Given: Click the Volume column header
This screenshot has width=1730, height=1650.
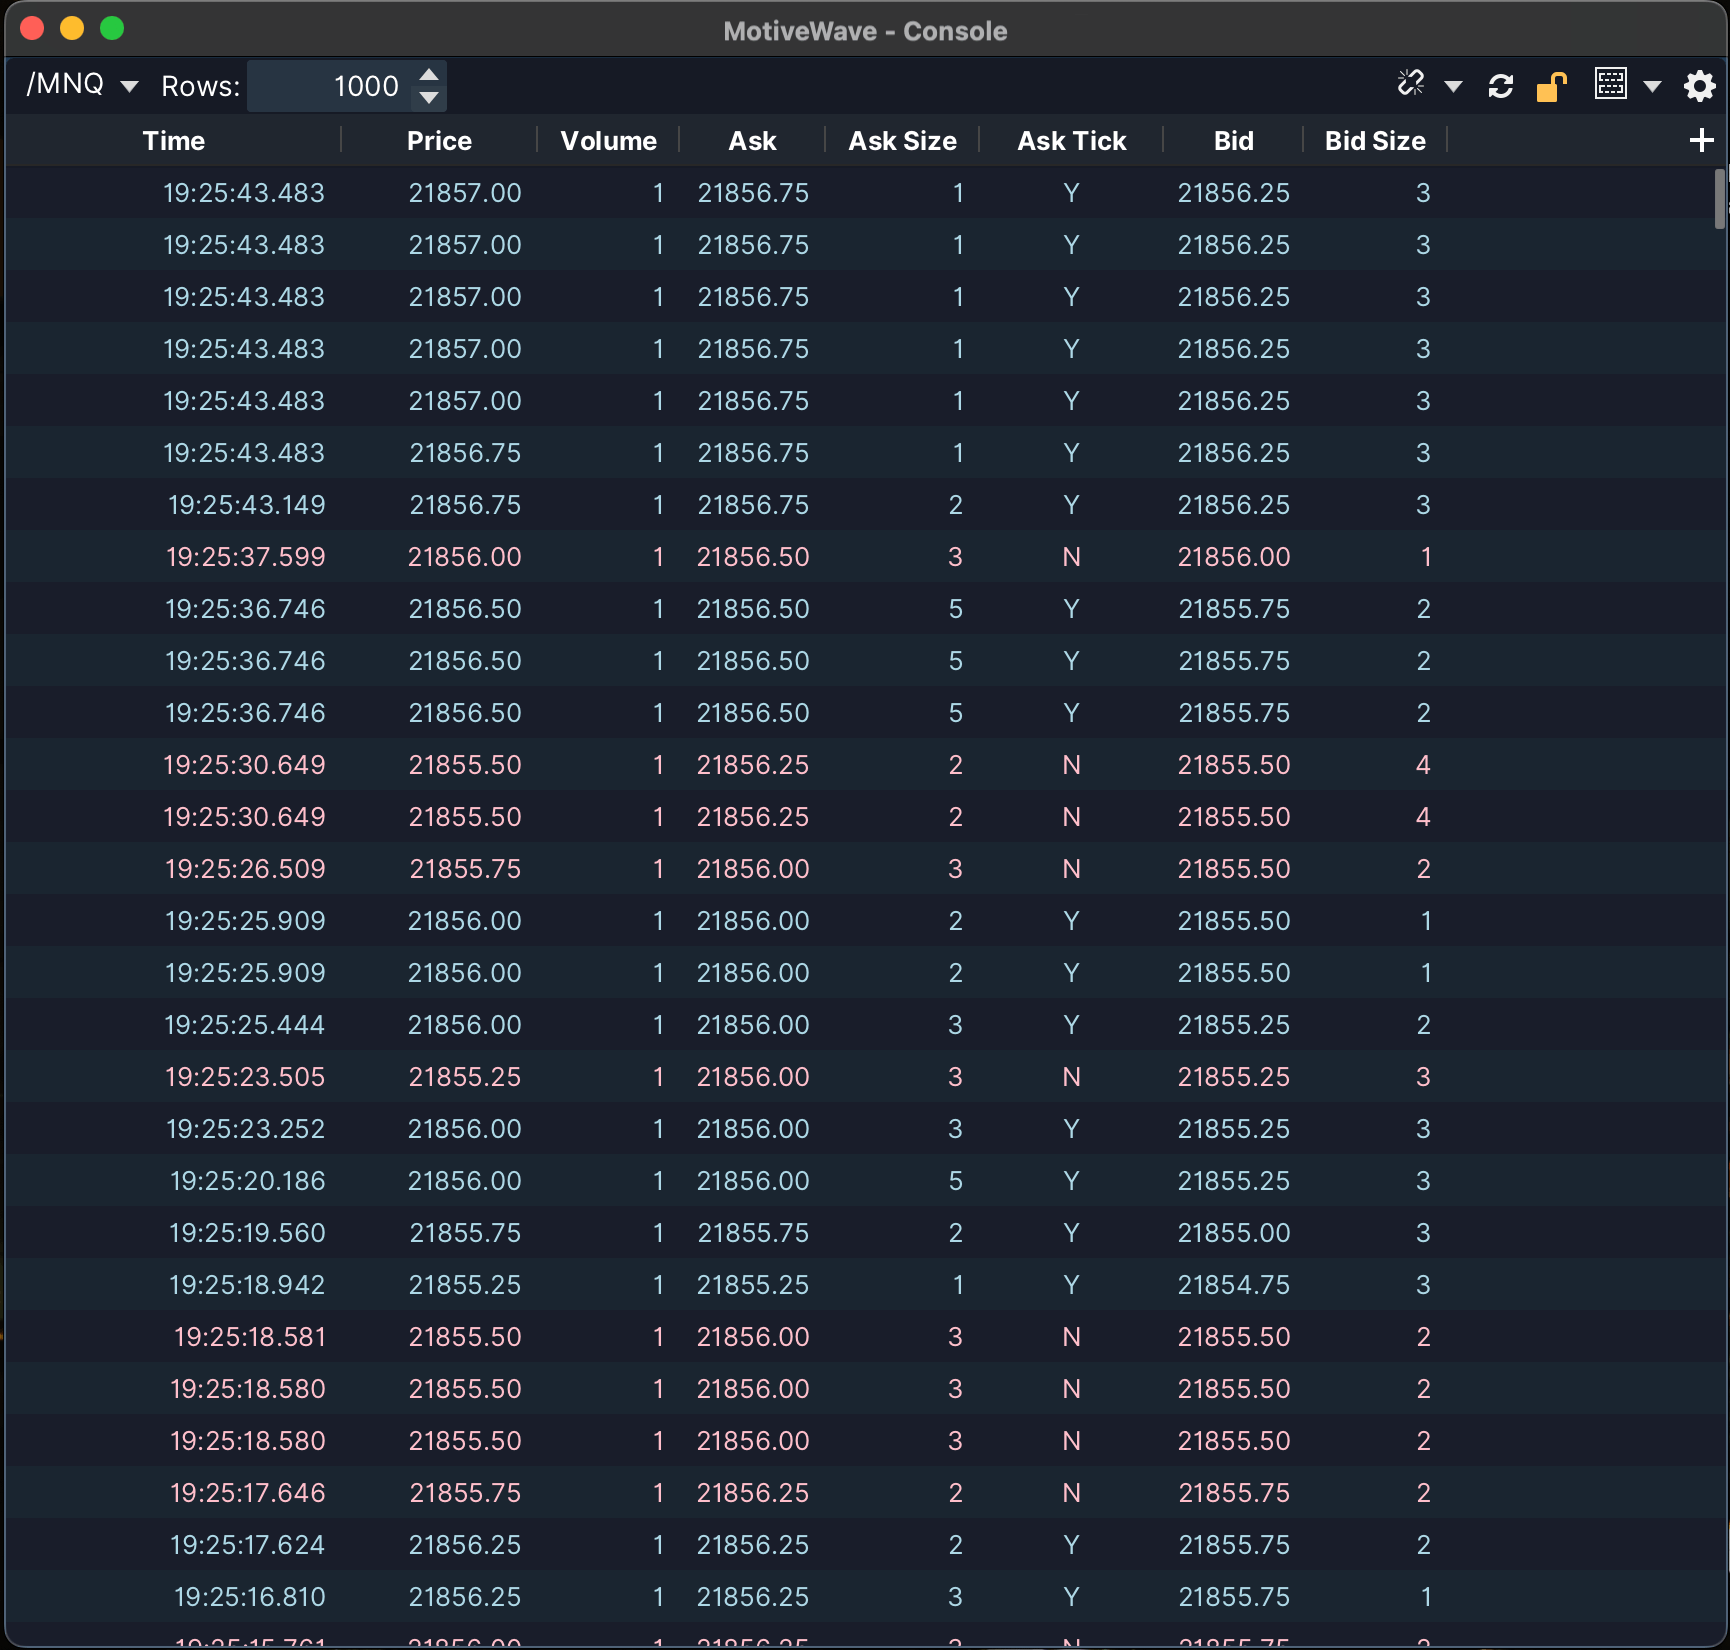Looking at the screenshot, I should click(608, 141).
